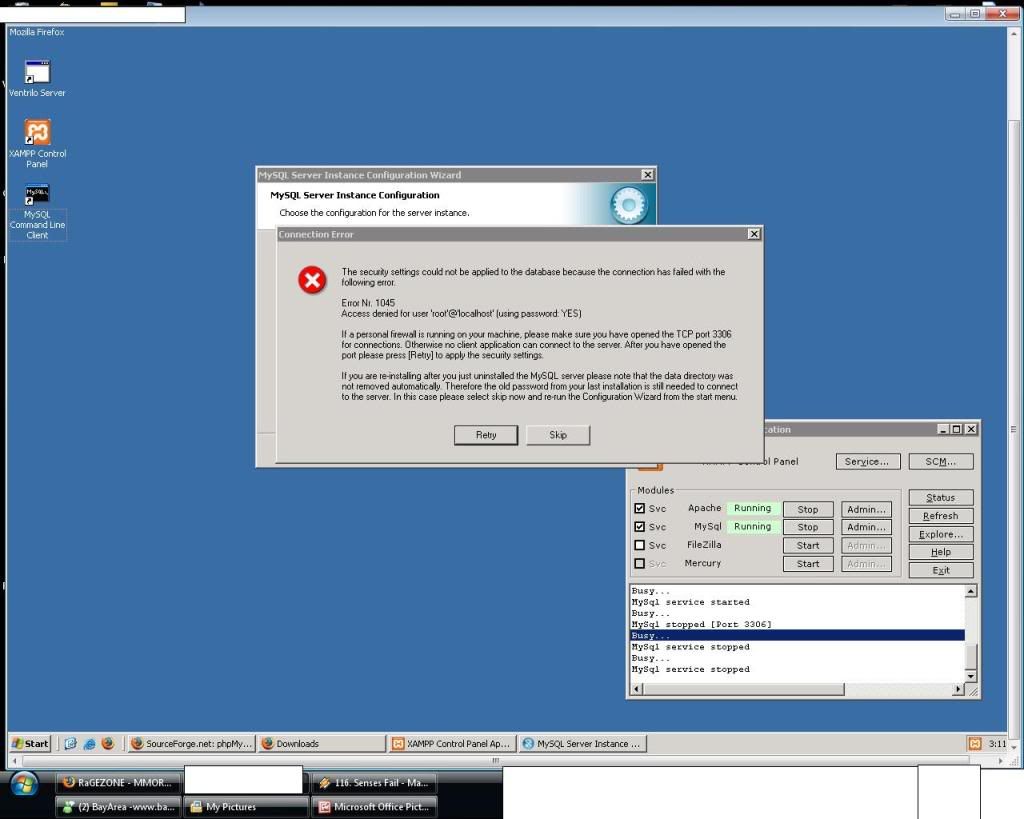The width and height of the screenshot is (1024, 819).
Task: Switch to the SourceForge phpMy taskbar item
Action: tap(191, 743)
